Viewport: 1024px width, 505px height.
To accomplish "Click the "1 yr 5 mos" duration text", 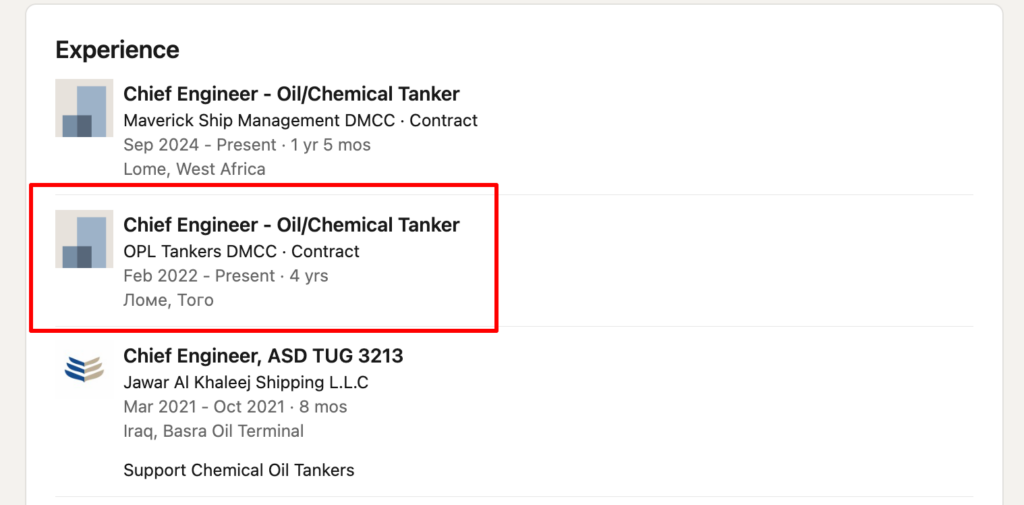I will (330, 145).
